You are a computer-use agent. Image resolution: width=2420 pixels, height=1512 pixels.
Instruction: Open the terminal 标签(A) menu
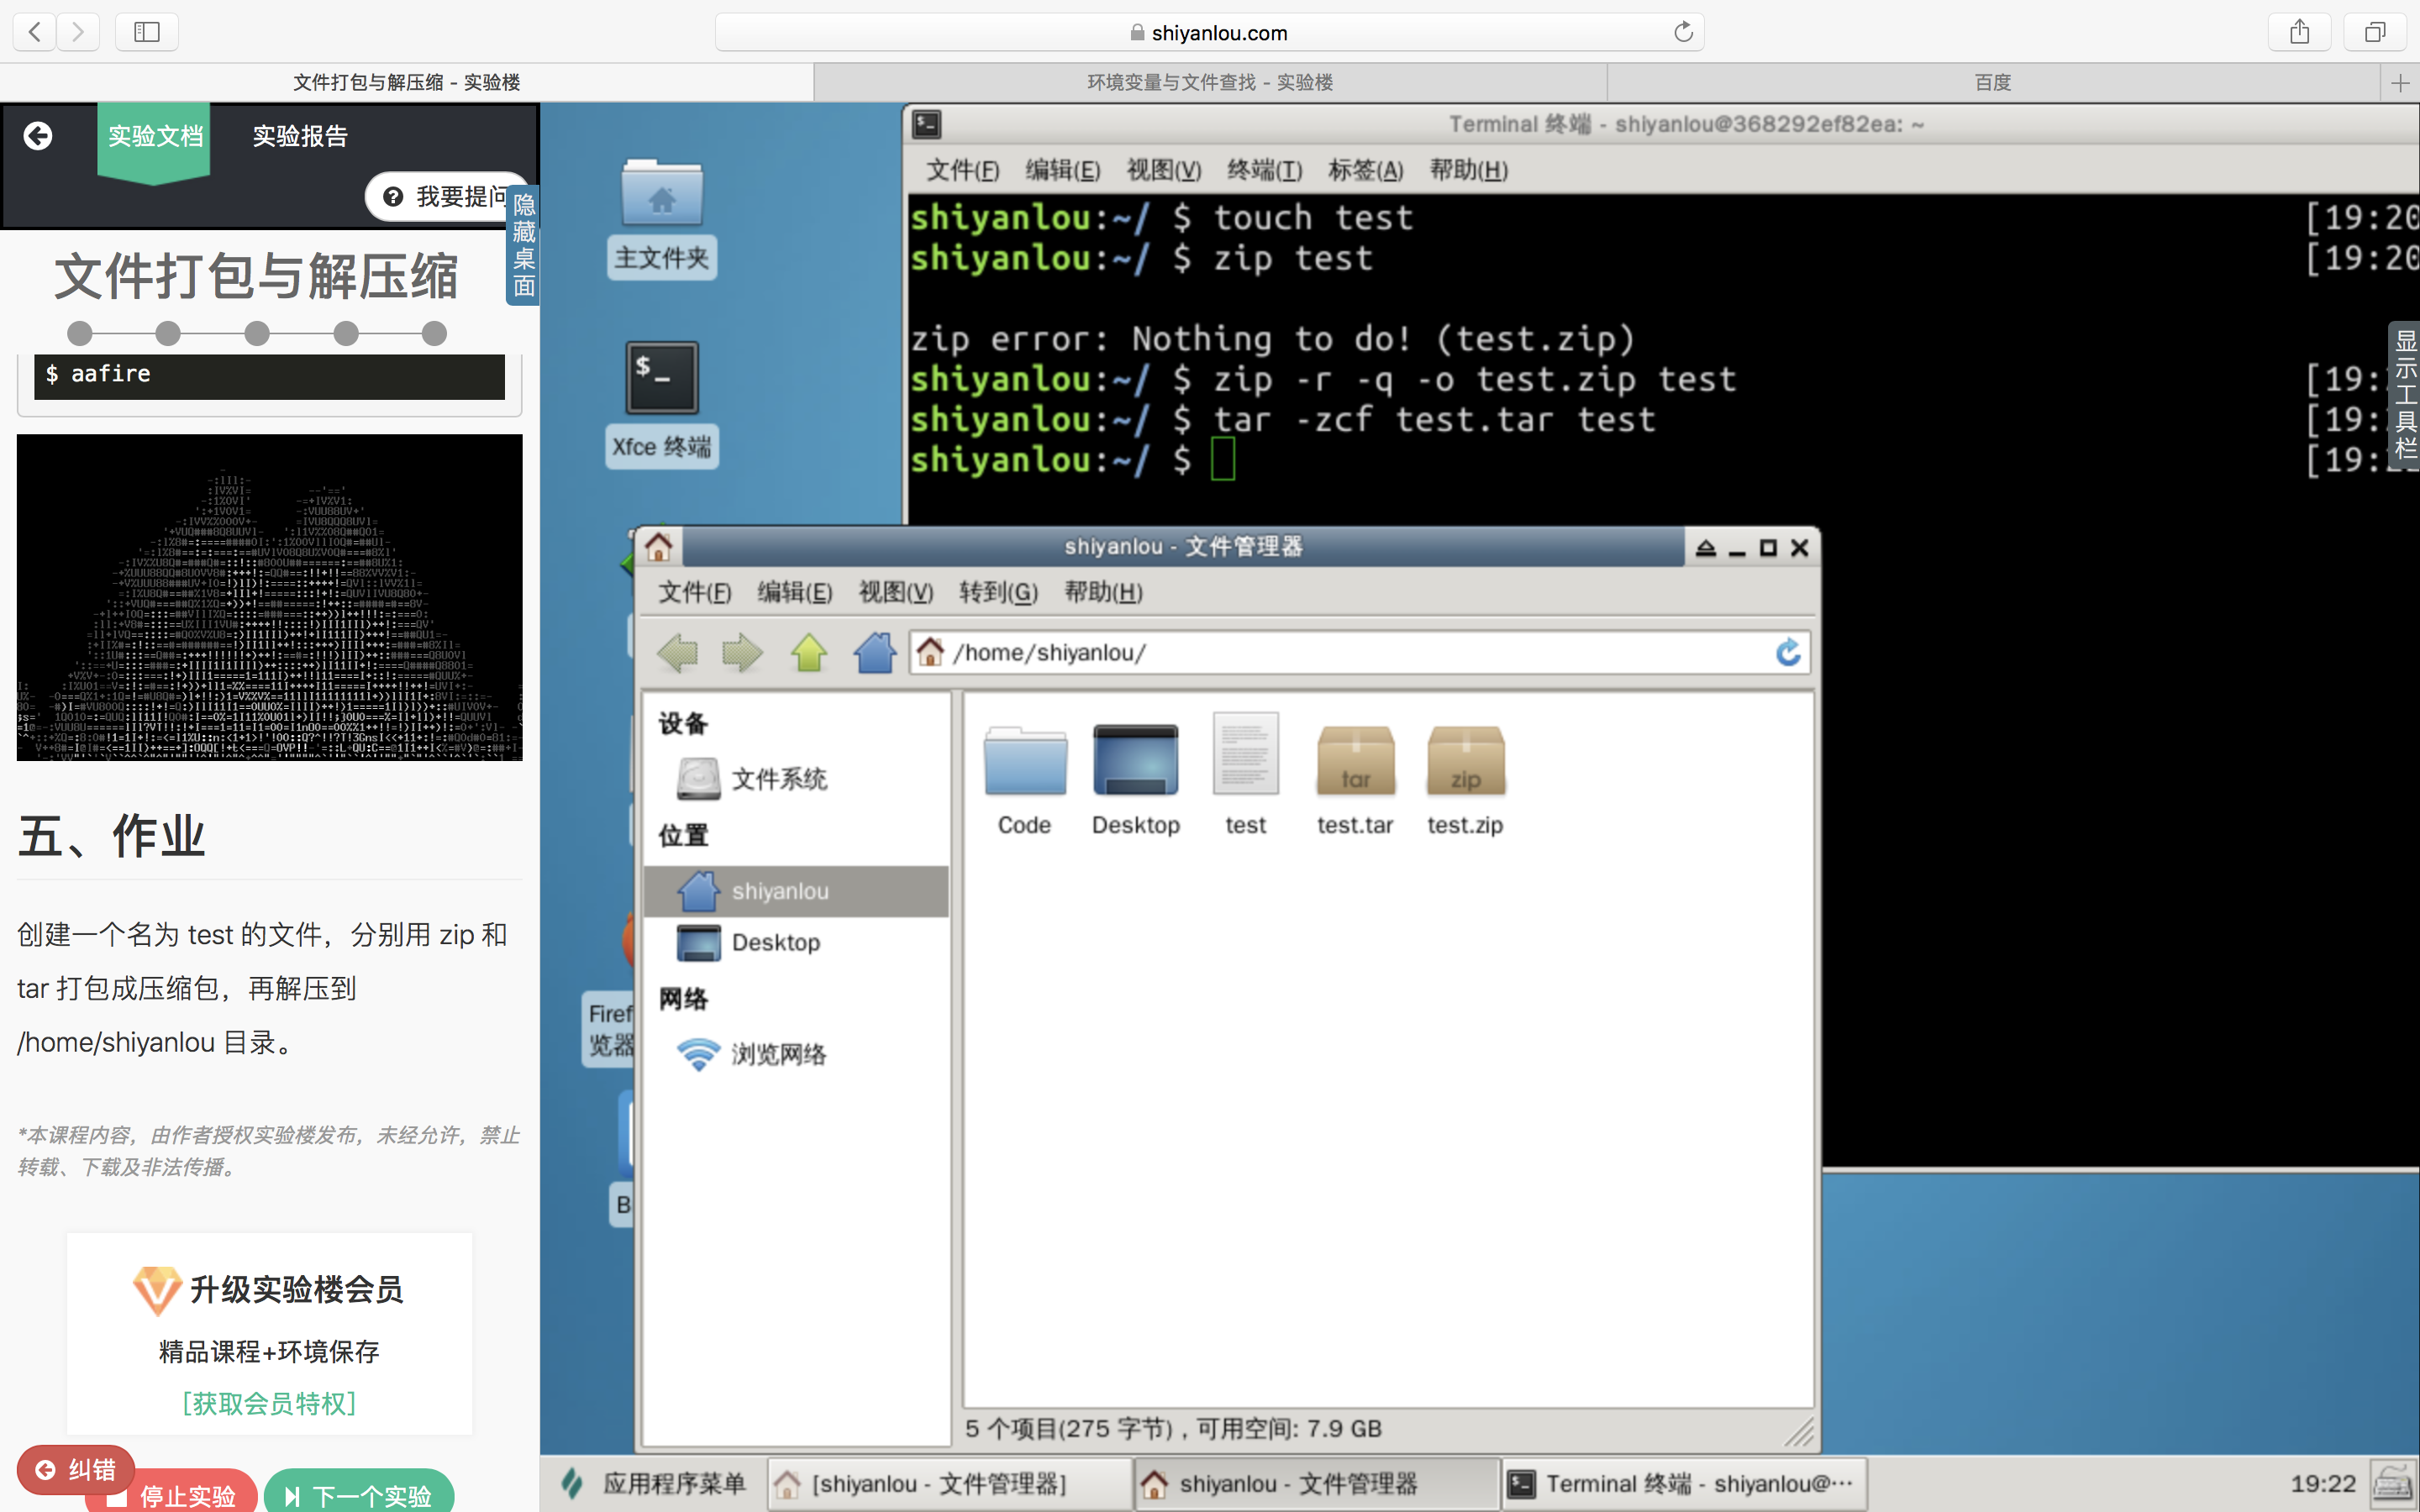pos(1365,170)
